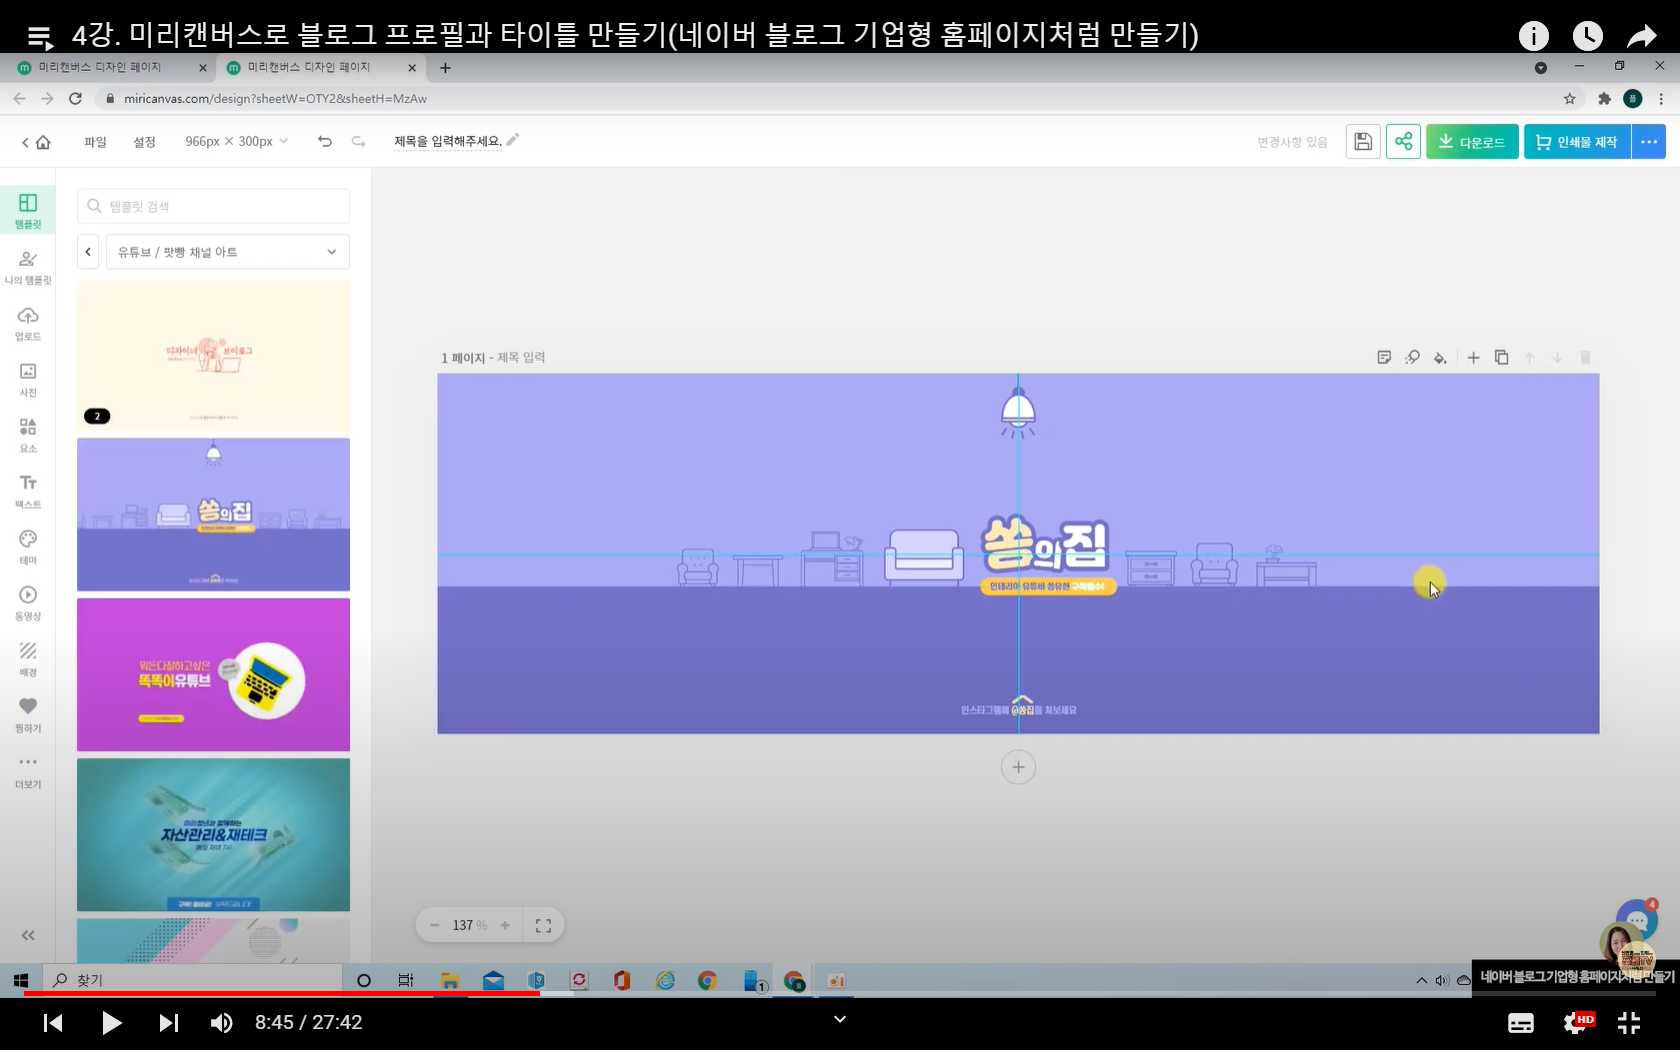
Task: Toggle video subtitles
Action: (x=1521, y=1022)
